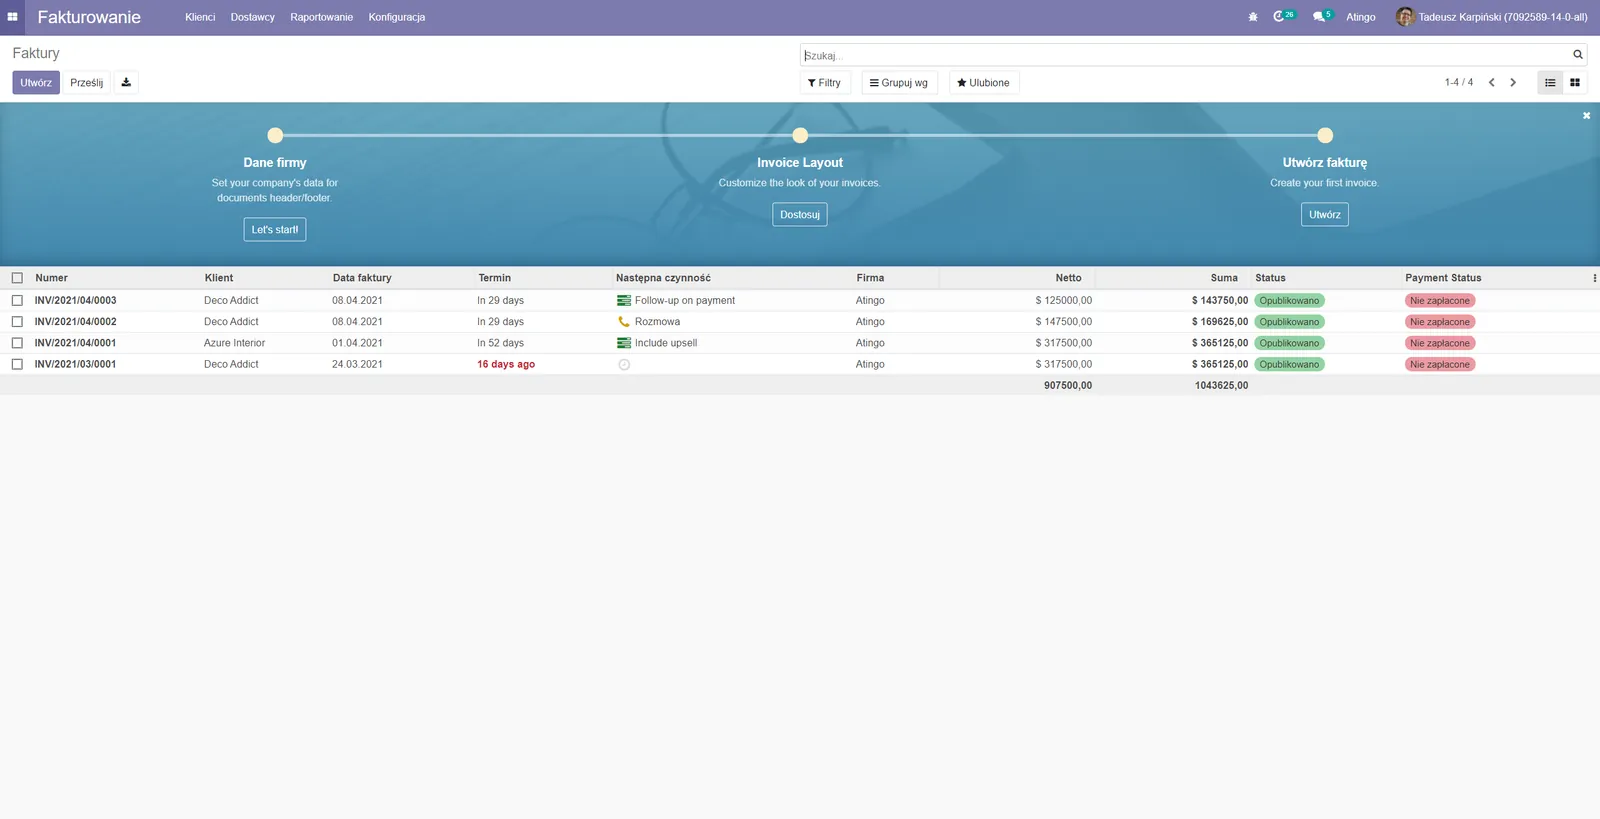This screenshot has height=819, width=1600.
Task: Open optional columns menu in table header
Action: (1594, 278)
